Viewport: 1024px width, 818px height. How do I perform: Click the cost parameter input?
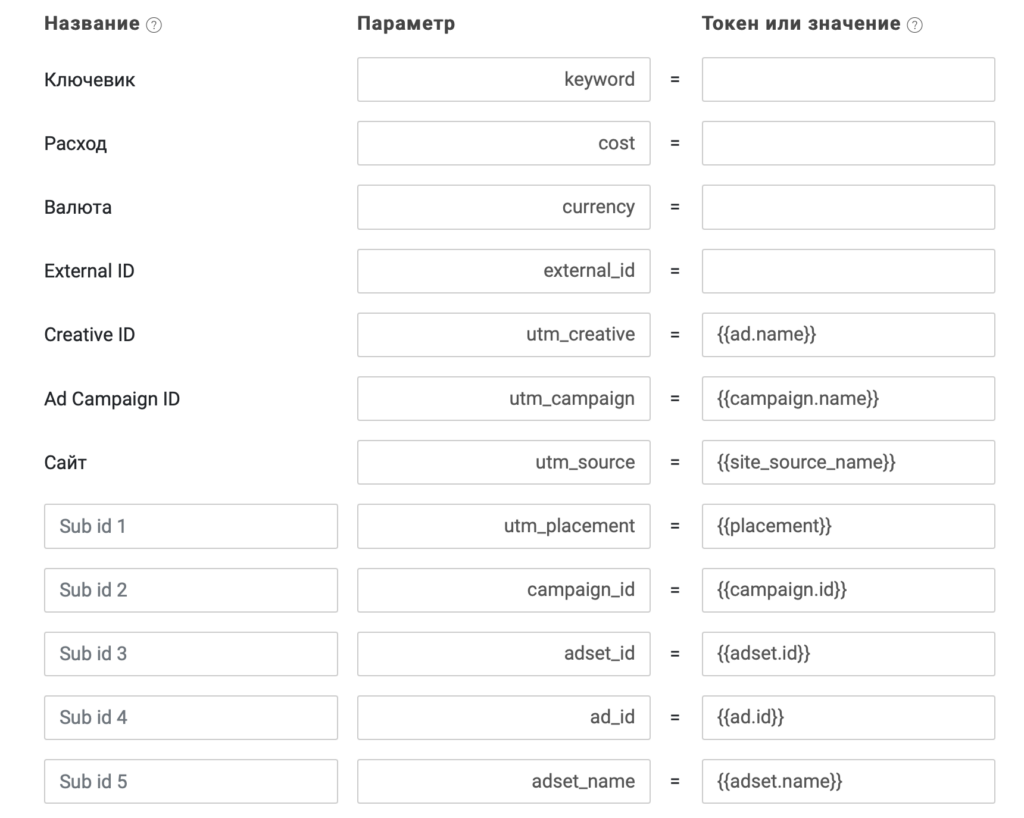pyautogui.click(x=504, y=143)
